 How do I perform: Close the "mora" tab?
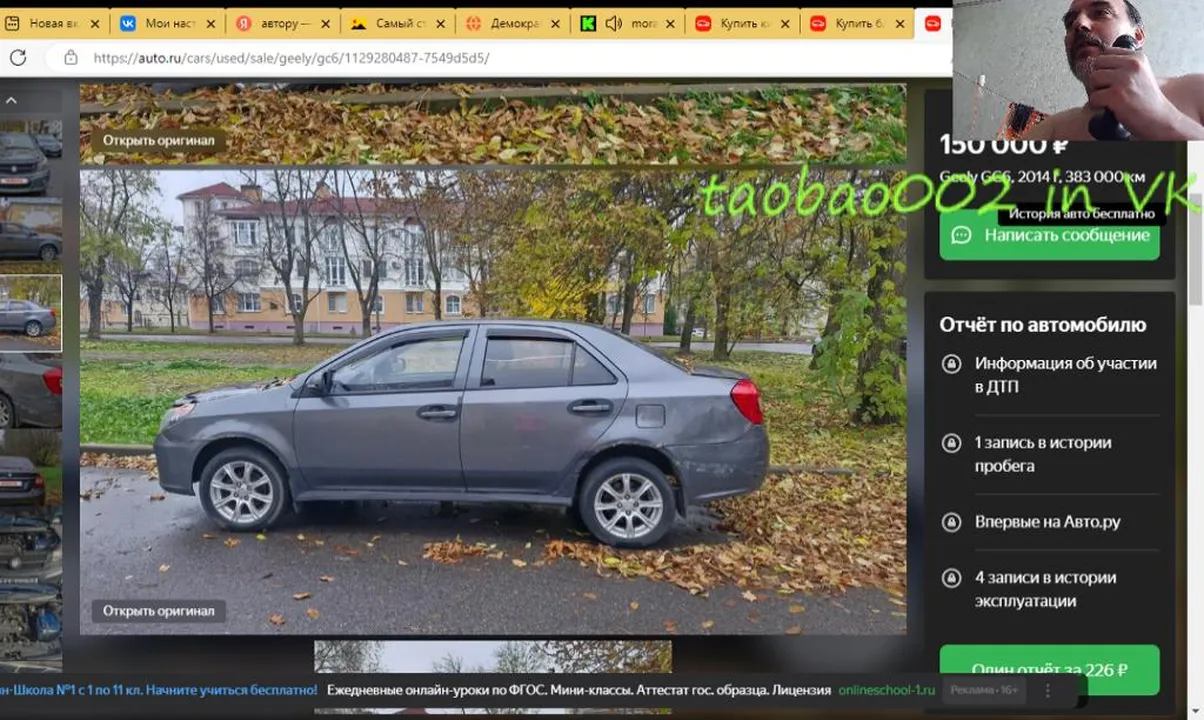point(671,24)
